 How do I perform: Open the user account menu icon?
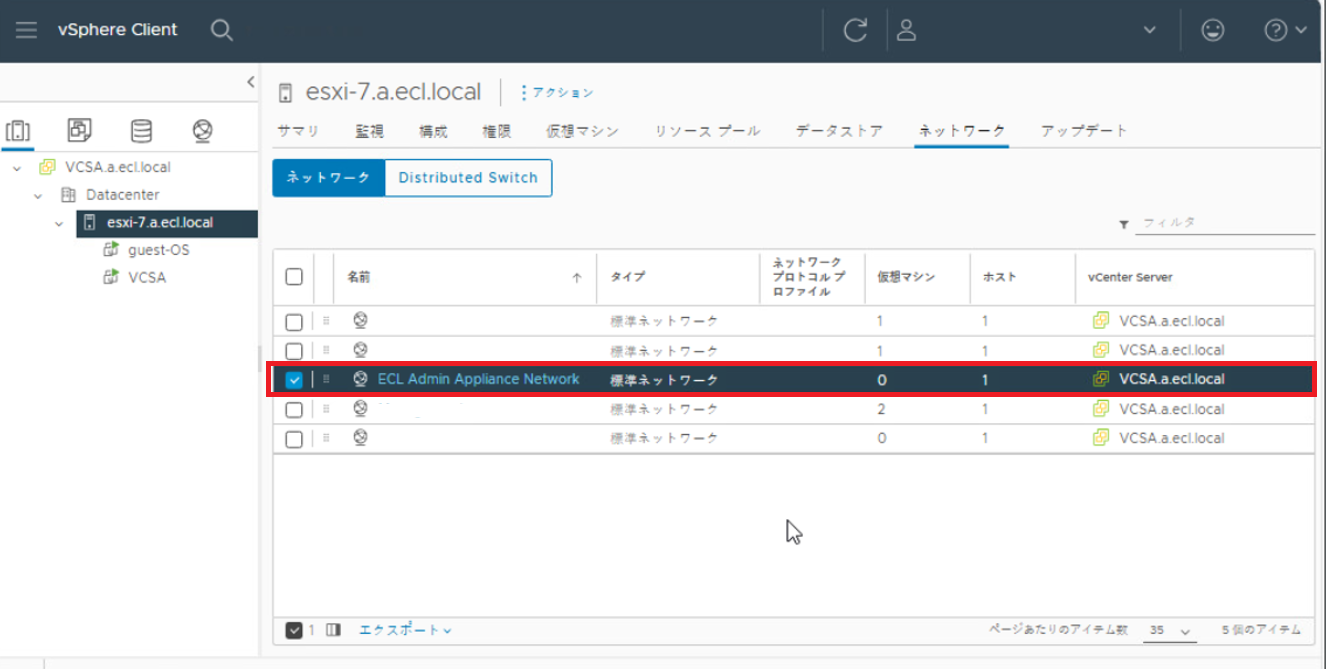(907, 30)
